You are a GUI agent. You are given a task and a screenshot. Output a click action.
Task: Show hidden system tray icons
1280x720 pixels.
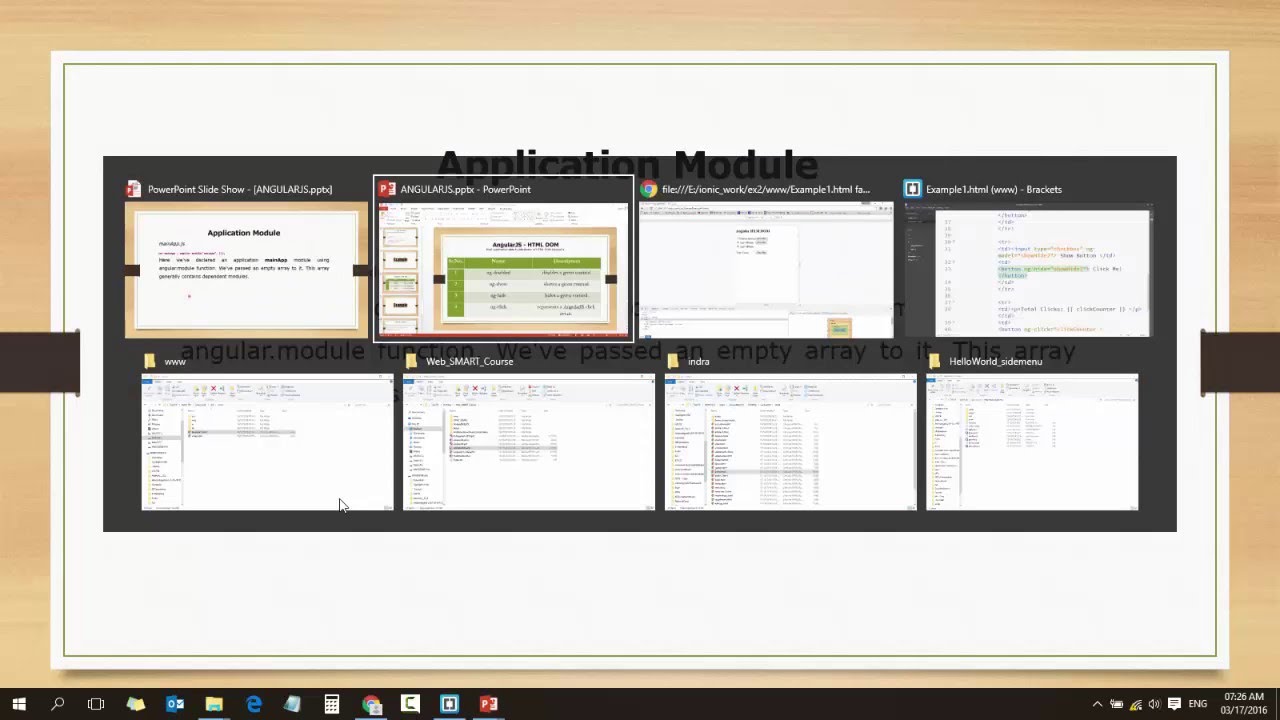point(1097,704)
